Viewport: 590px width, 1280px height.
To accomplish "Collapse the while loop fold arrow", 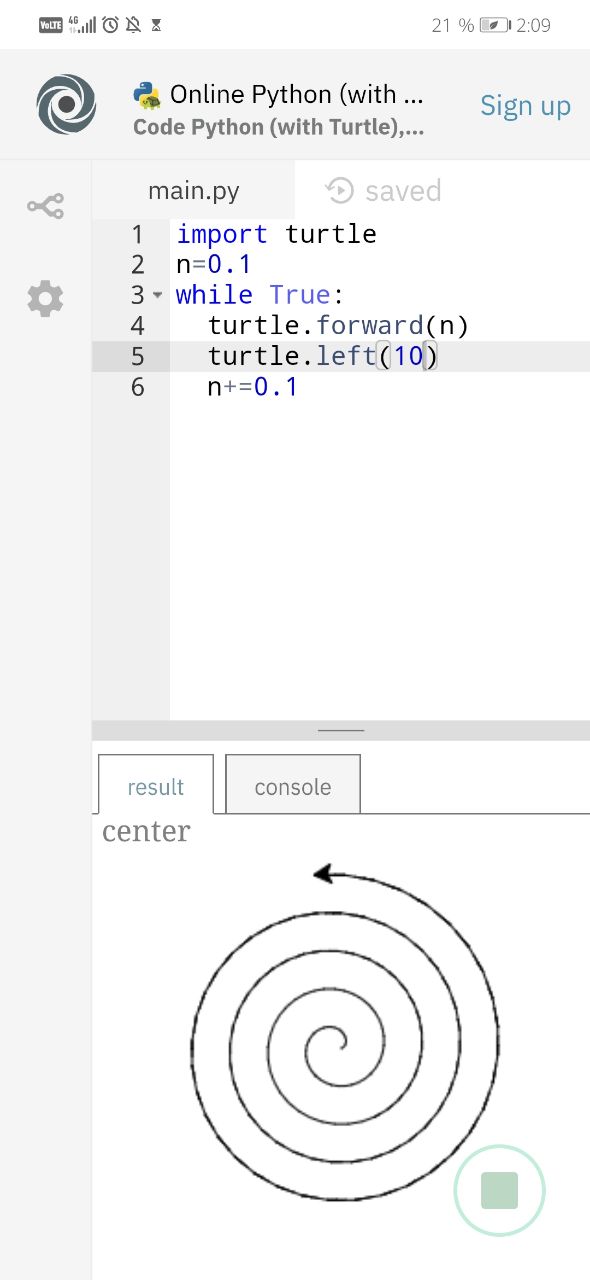I will 157,295.
